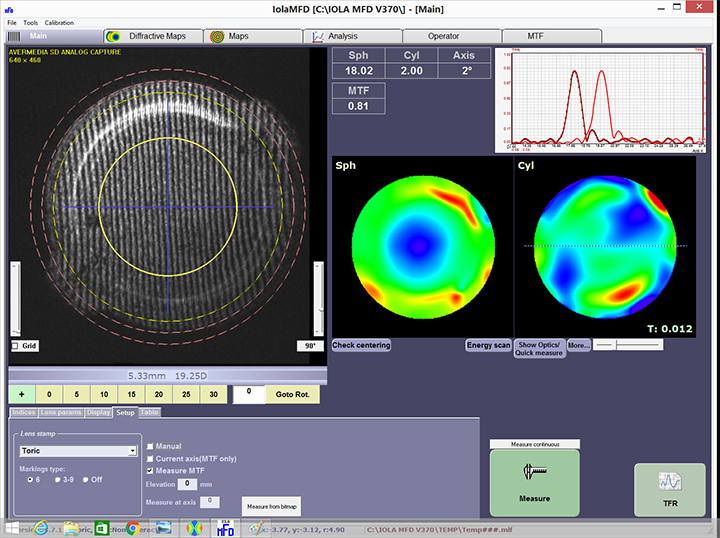Click the caliper icon on the Measure button
This screenshot has width=720, height=538.
(x=534, y=472)
